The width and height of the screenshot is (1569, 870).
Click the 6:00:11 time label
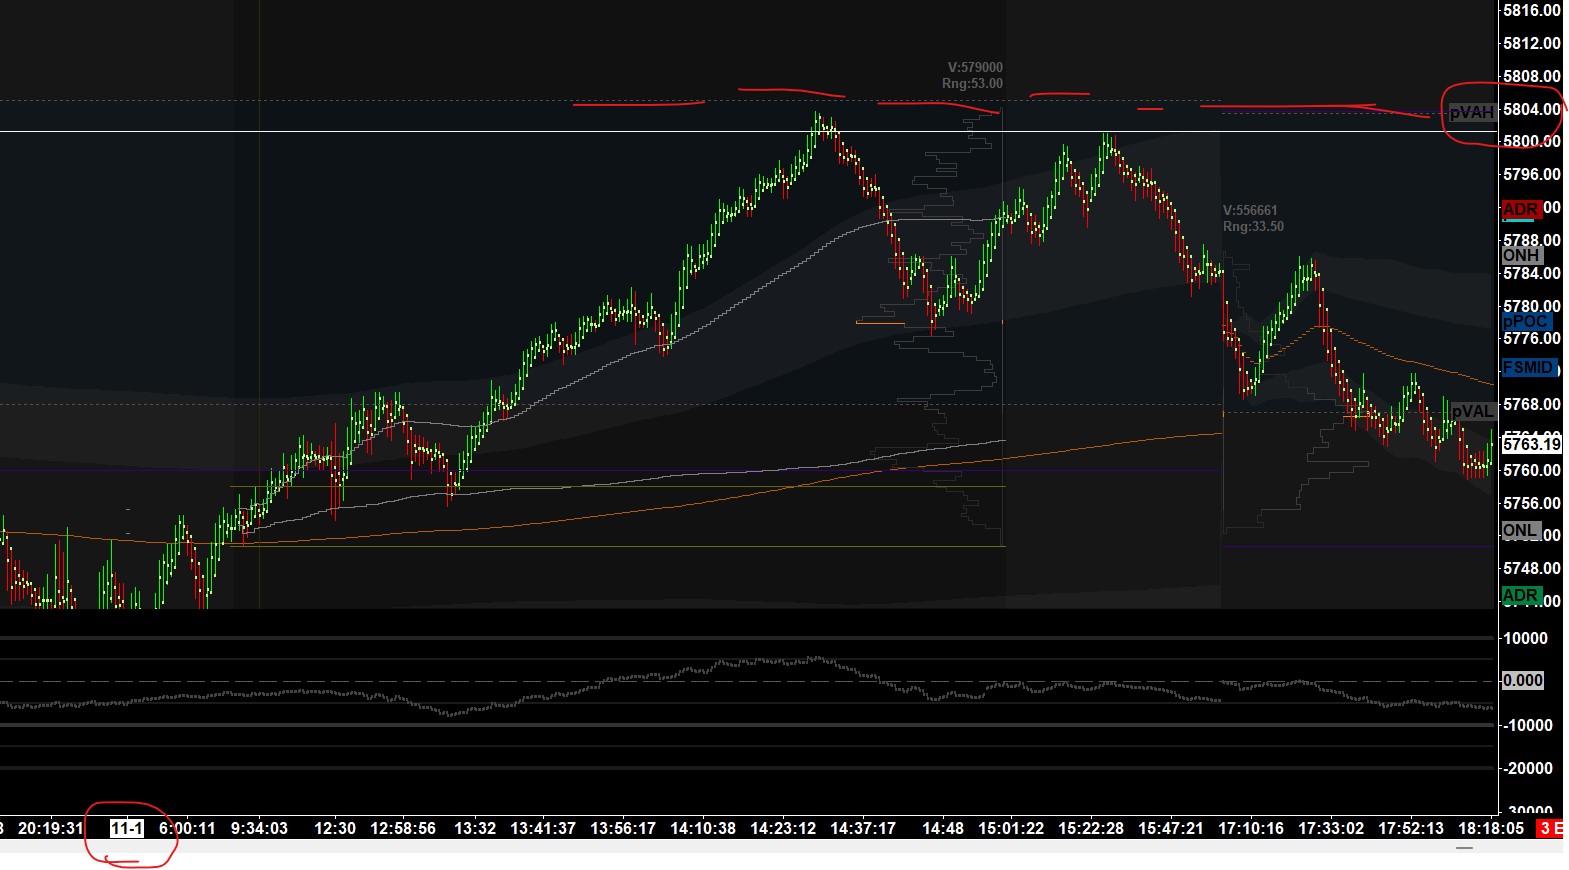click(x=187, y=828)
